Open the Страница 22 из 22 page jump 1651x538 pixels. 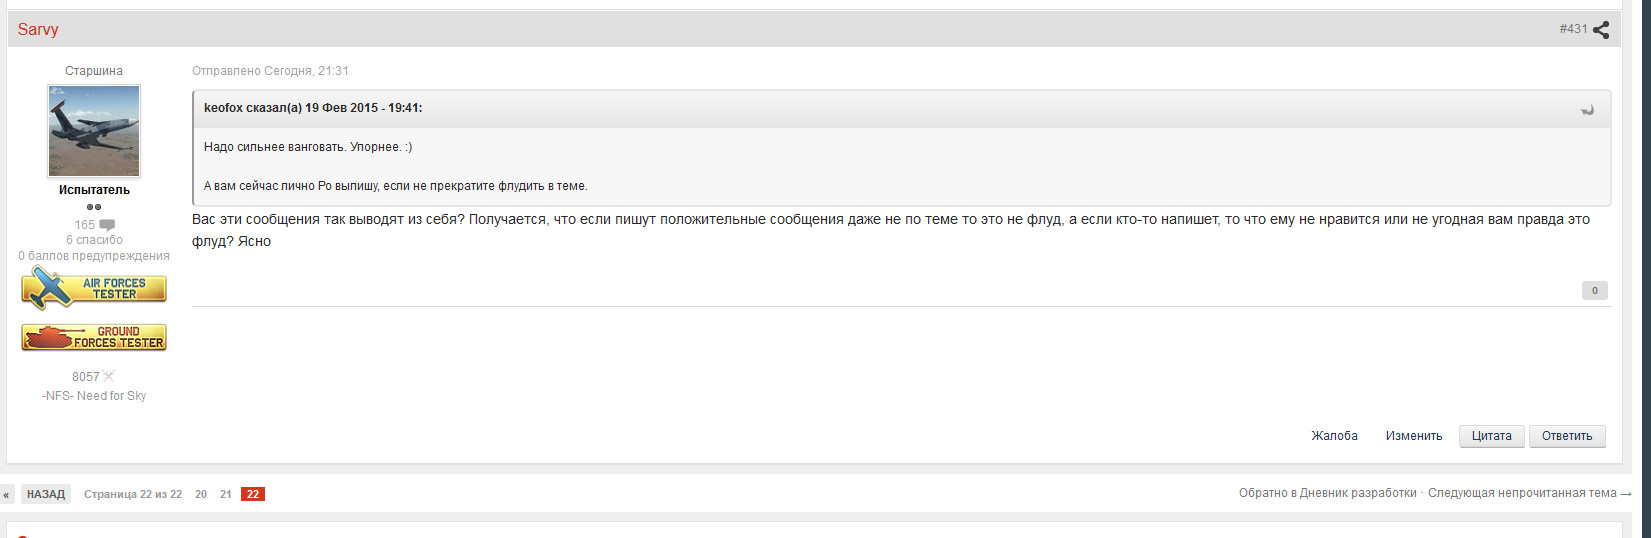point(133,494)
